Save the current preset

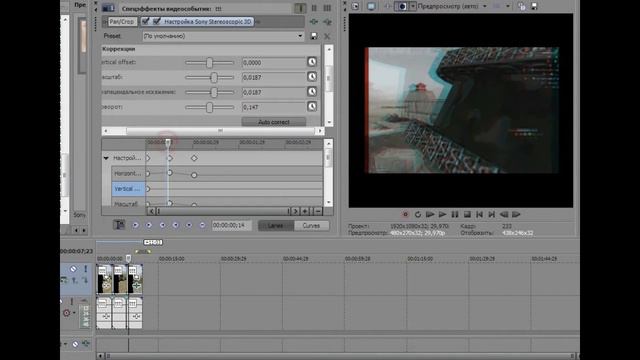(x=314, y=36)
